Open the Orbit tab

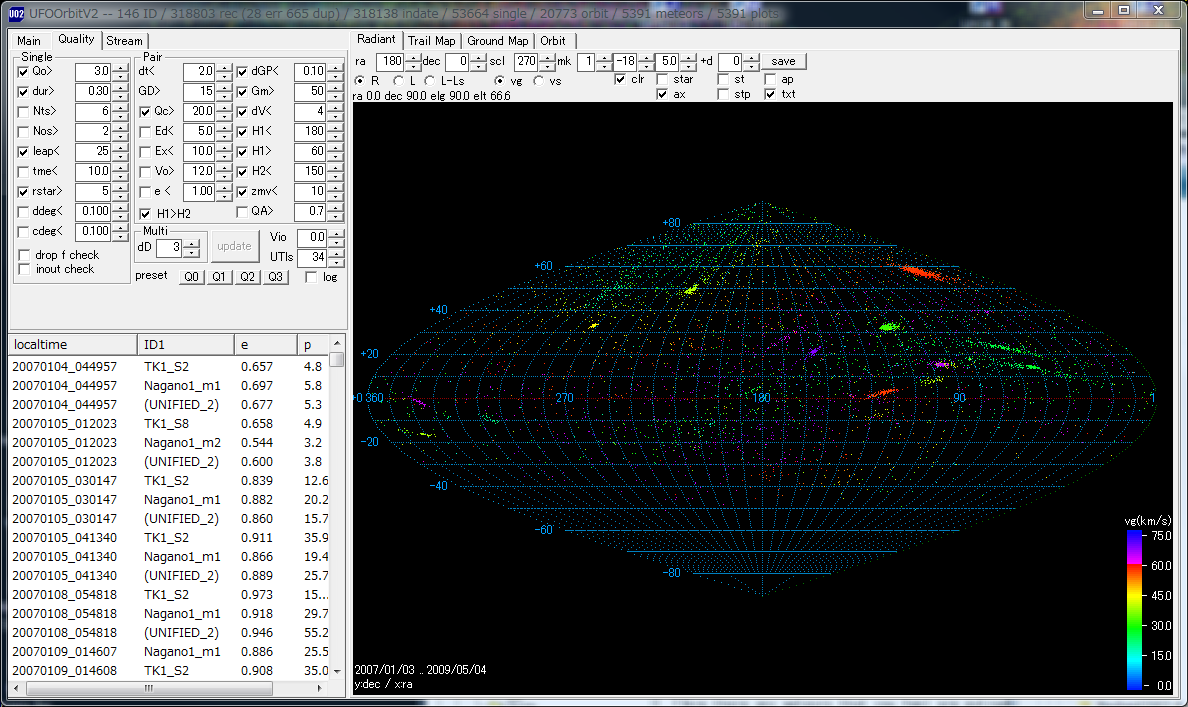pyautogui.click(x=553, y=41)
